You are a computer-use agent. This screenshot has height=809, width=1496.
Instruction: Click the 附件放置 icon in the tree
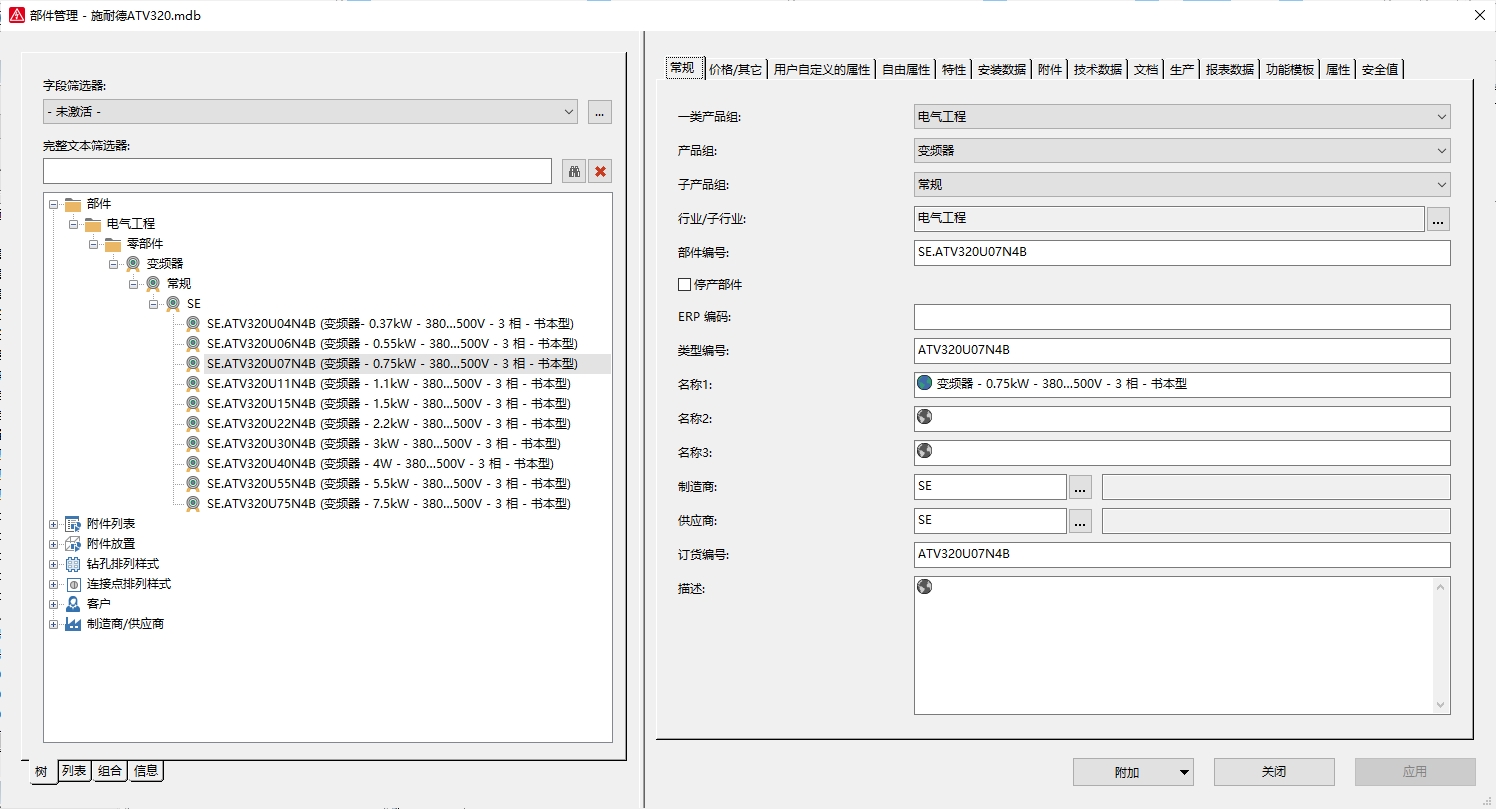pyautogui.click(x=72, y=544)
